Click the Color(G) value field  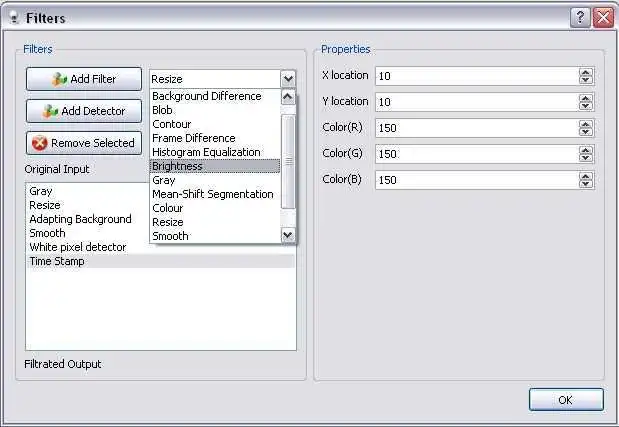[477, 154]
